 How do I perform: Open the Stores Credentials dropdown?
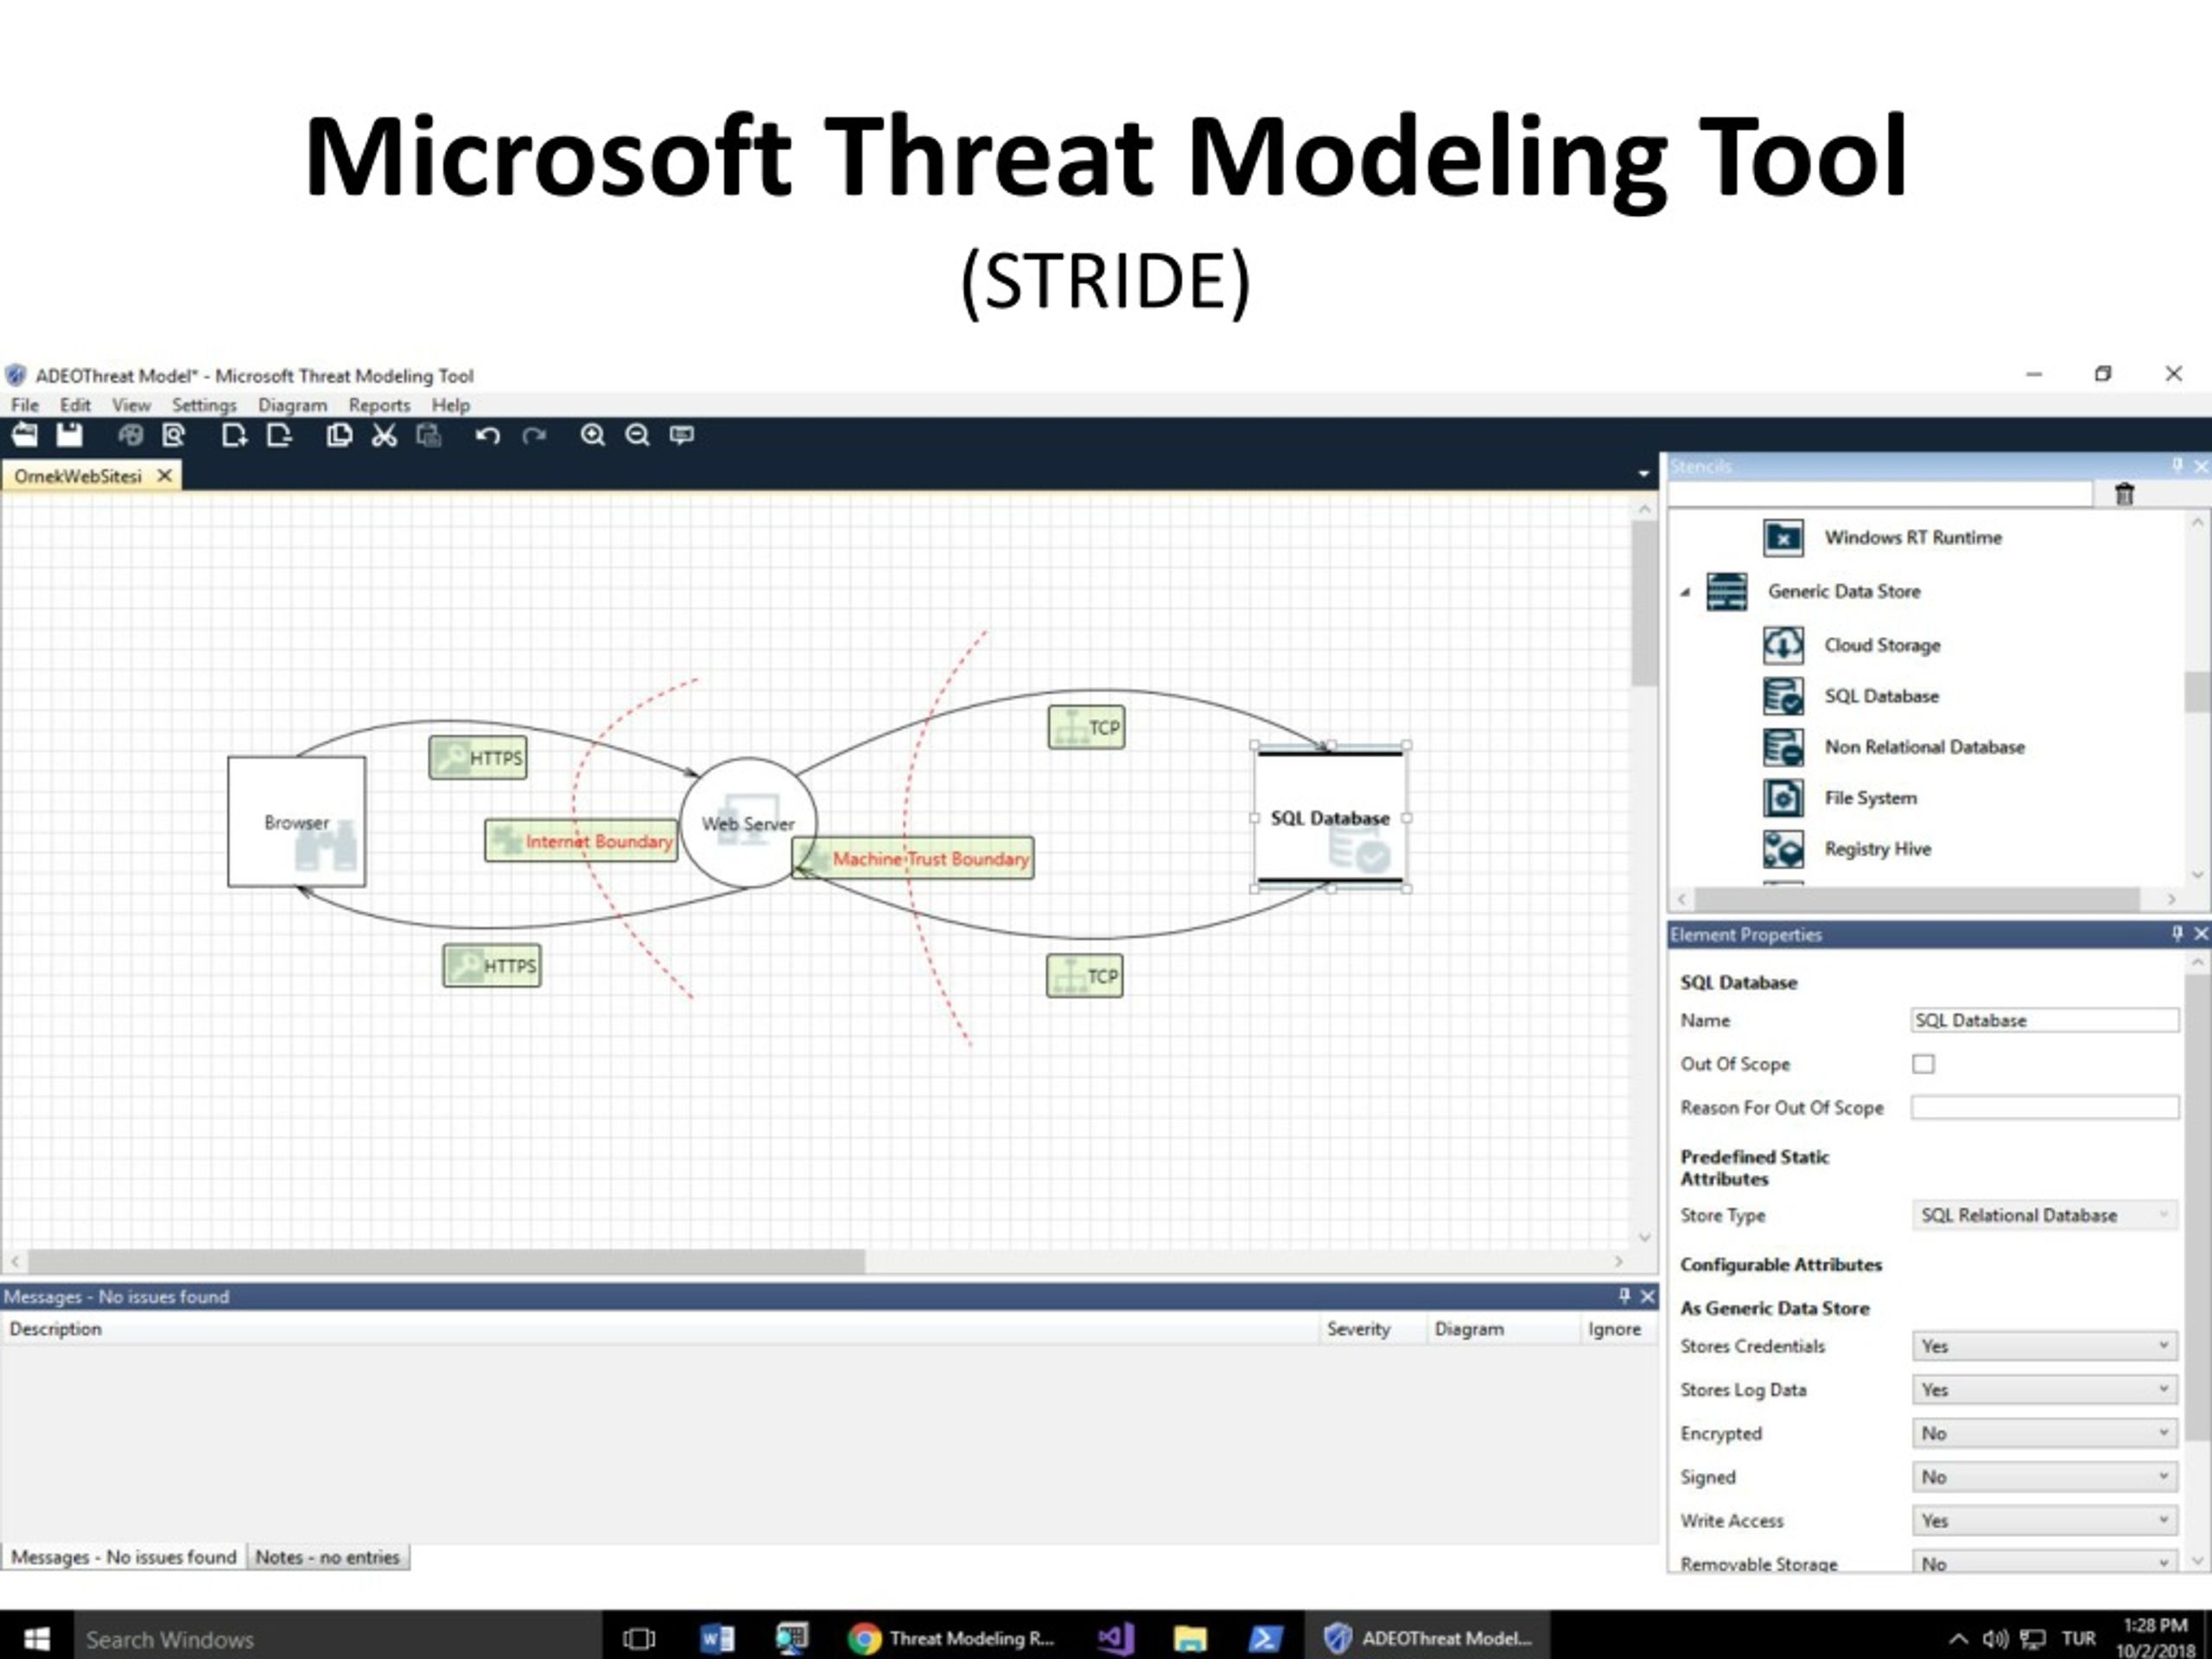click(2044, 1346)
